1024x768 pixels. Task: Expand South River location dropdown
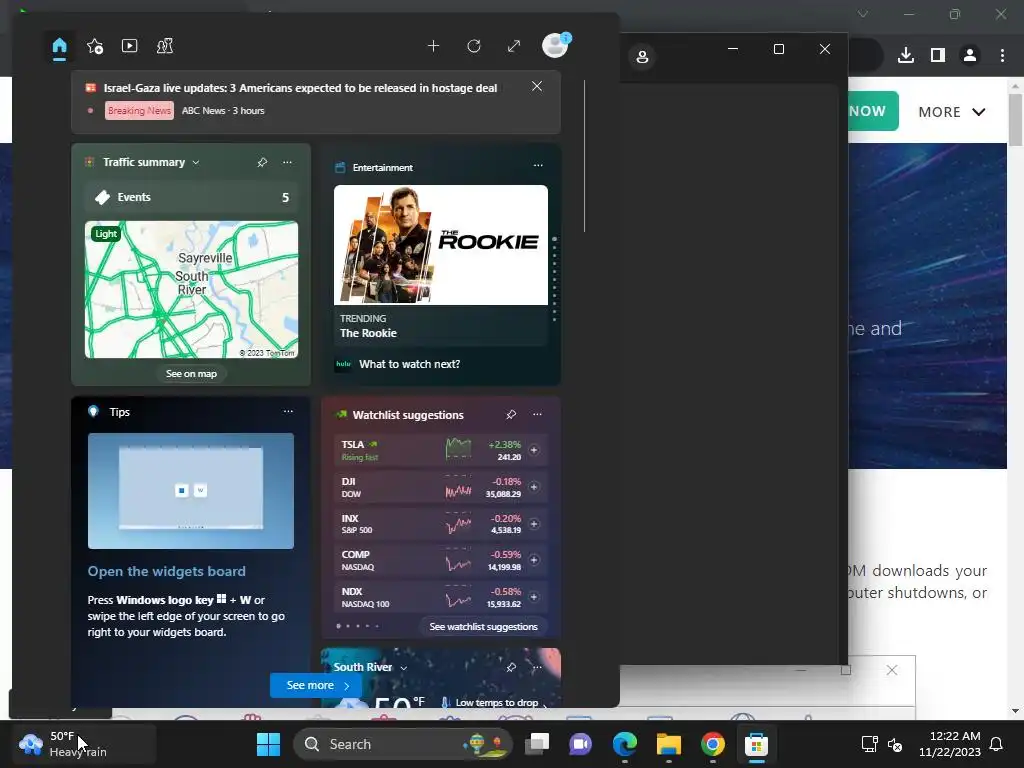pyautogui.click(x=404, y=667)
